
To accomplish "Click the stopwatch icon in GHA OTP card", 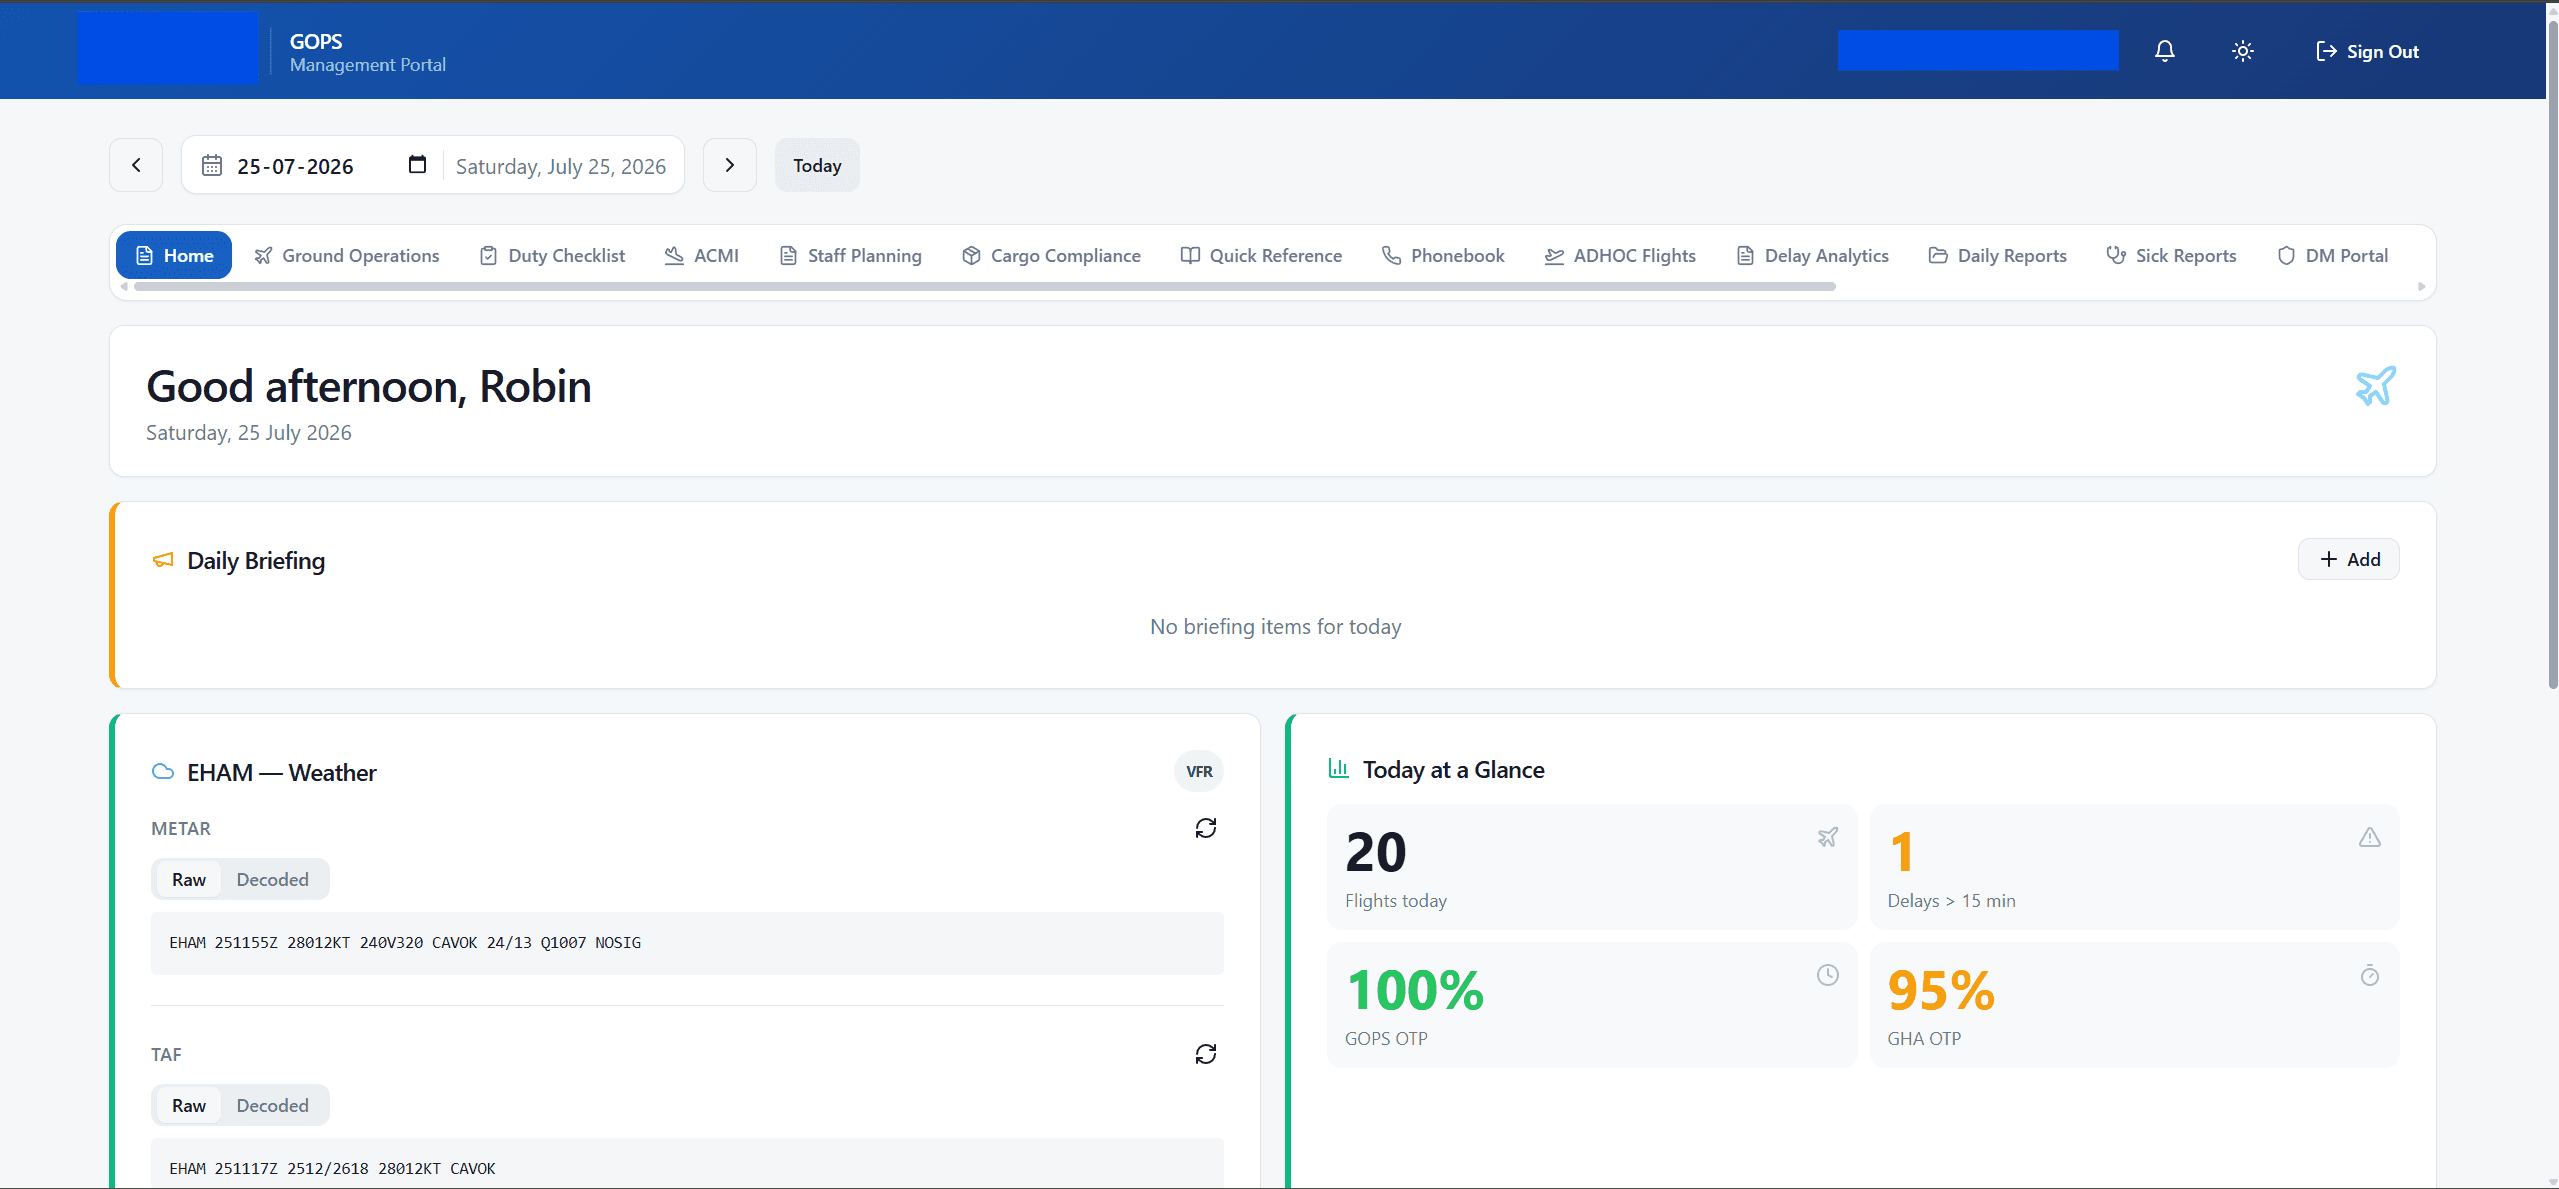I will click(x=2369, y=975).
